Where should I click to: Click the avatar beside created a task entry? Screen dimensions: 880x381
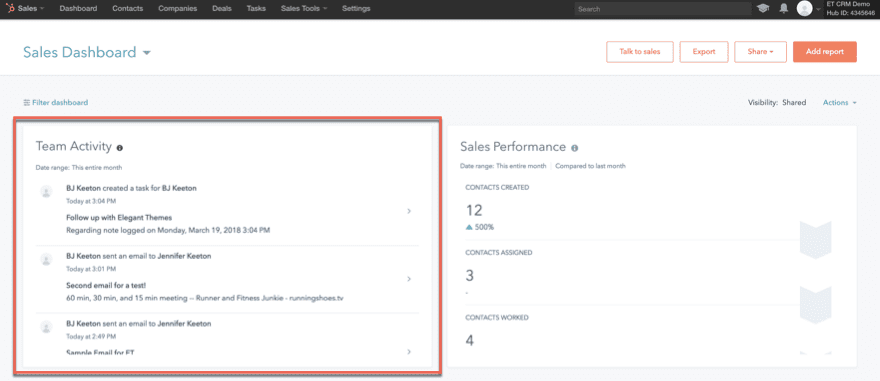pos(47,192)
